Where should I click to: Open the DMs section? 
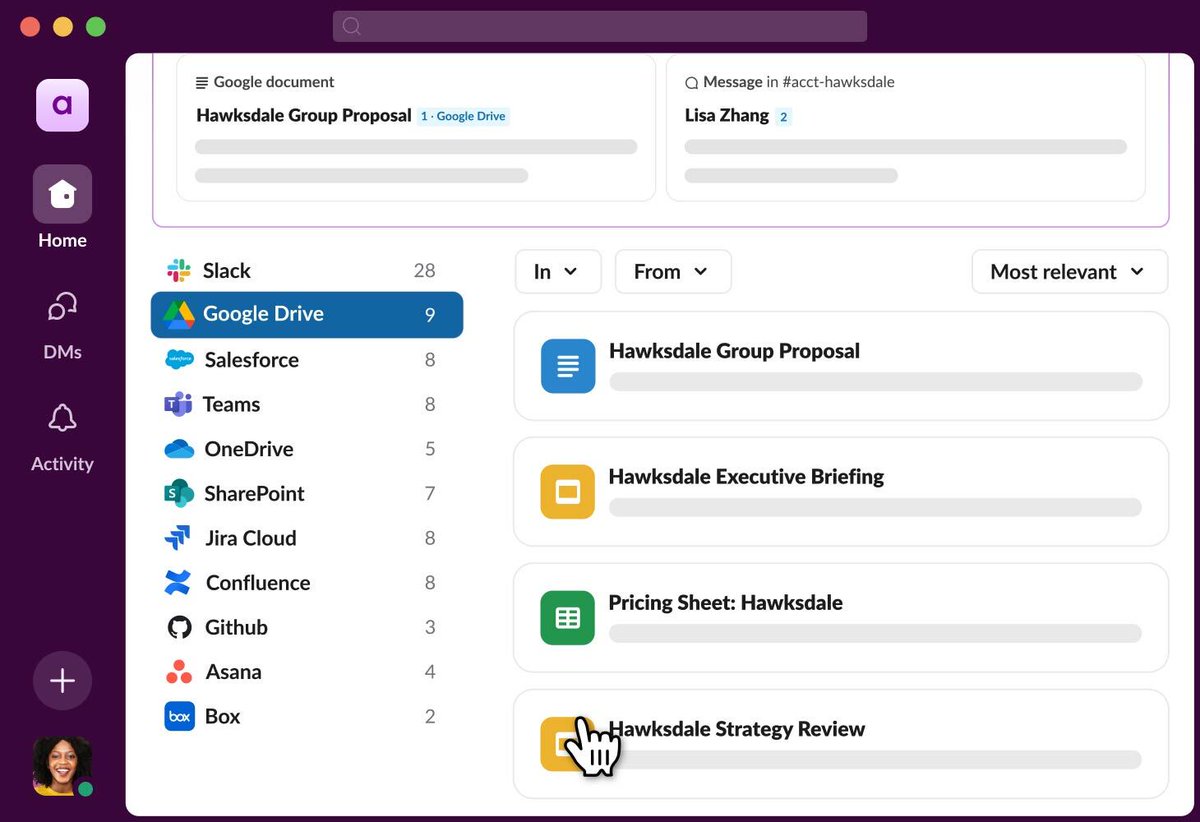(62, 324)
